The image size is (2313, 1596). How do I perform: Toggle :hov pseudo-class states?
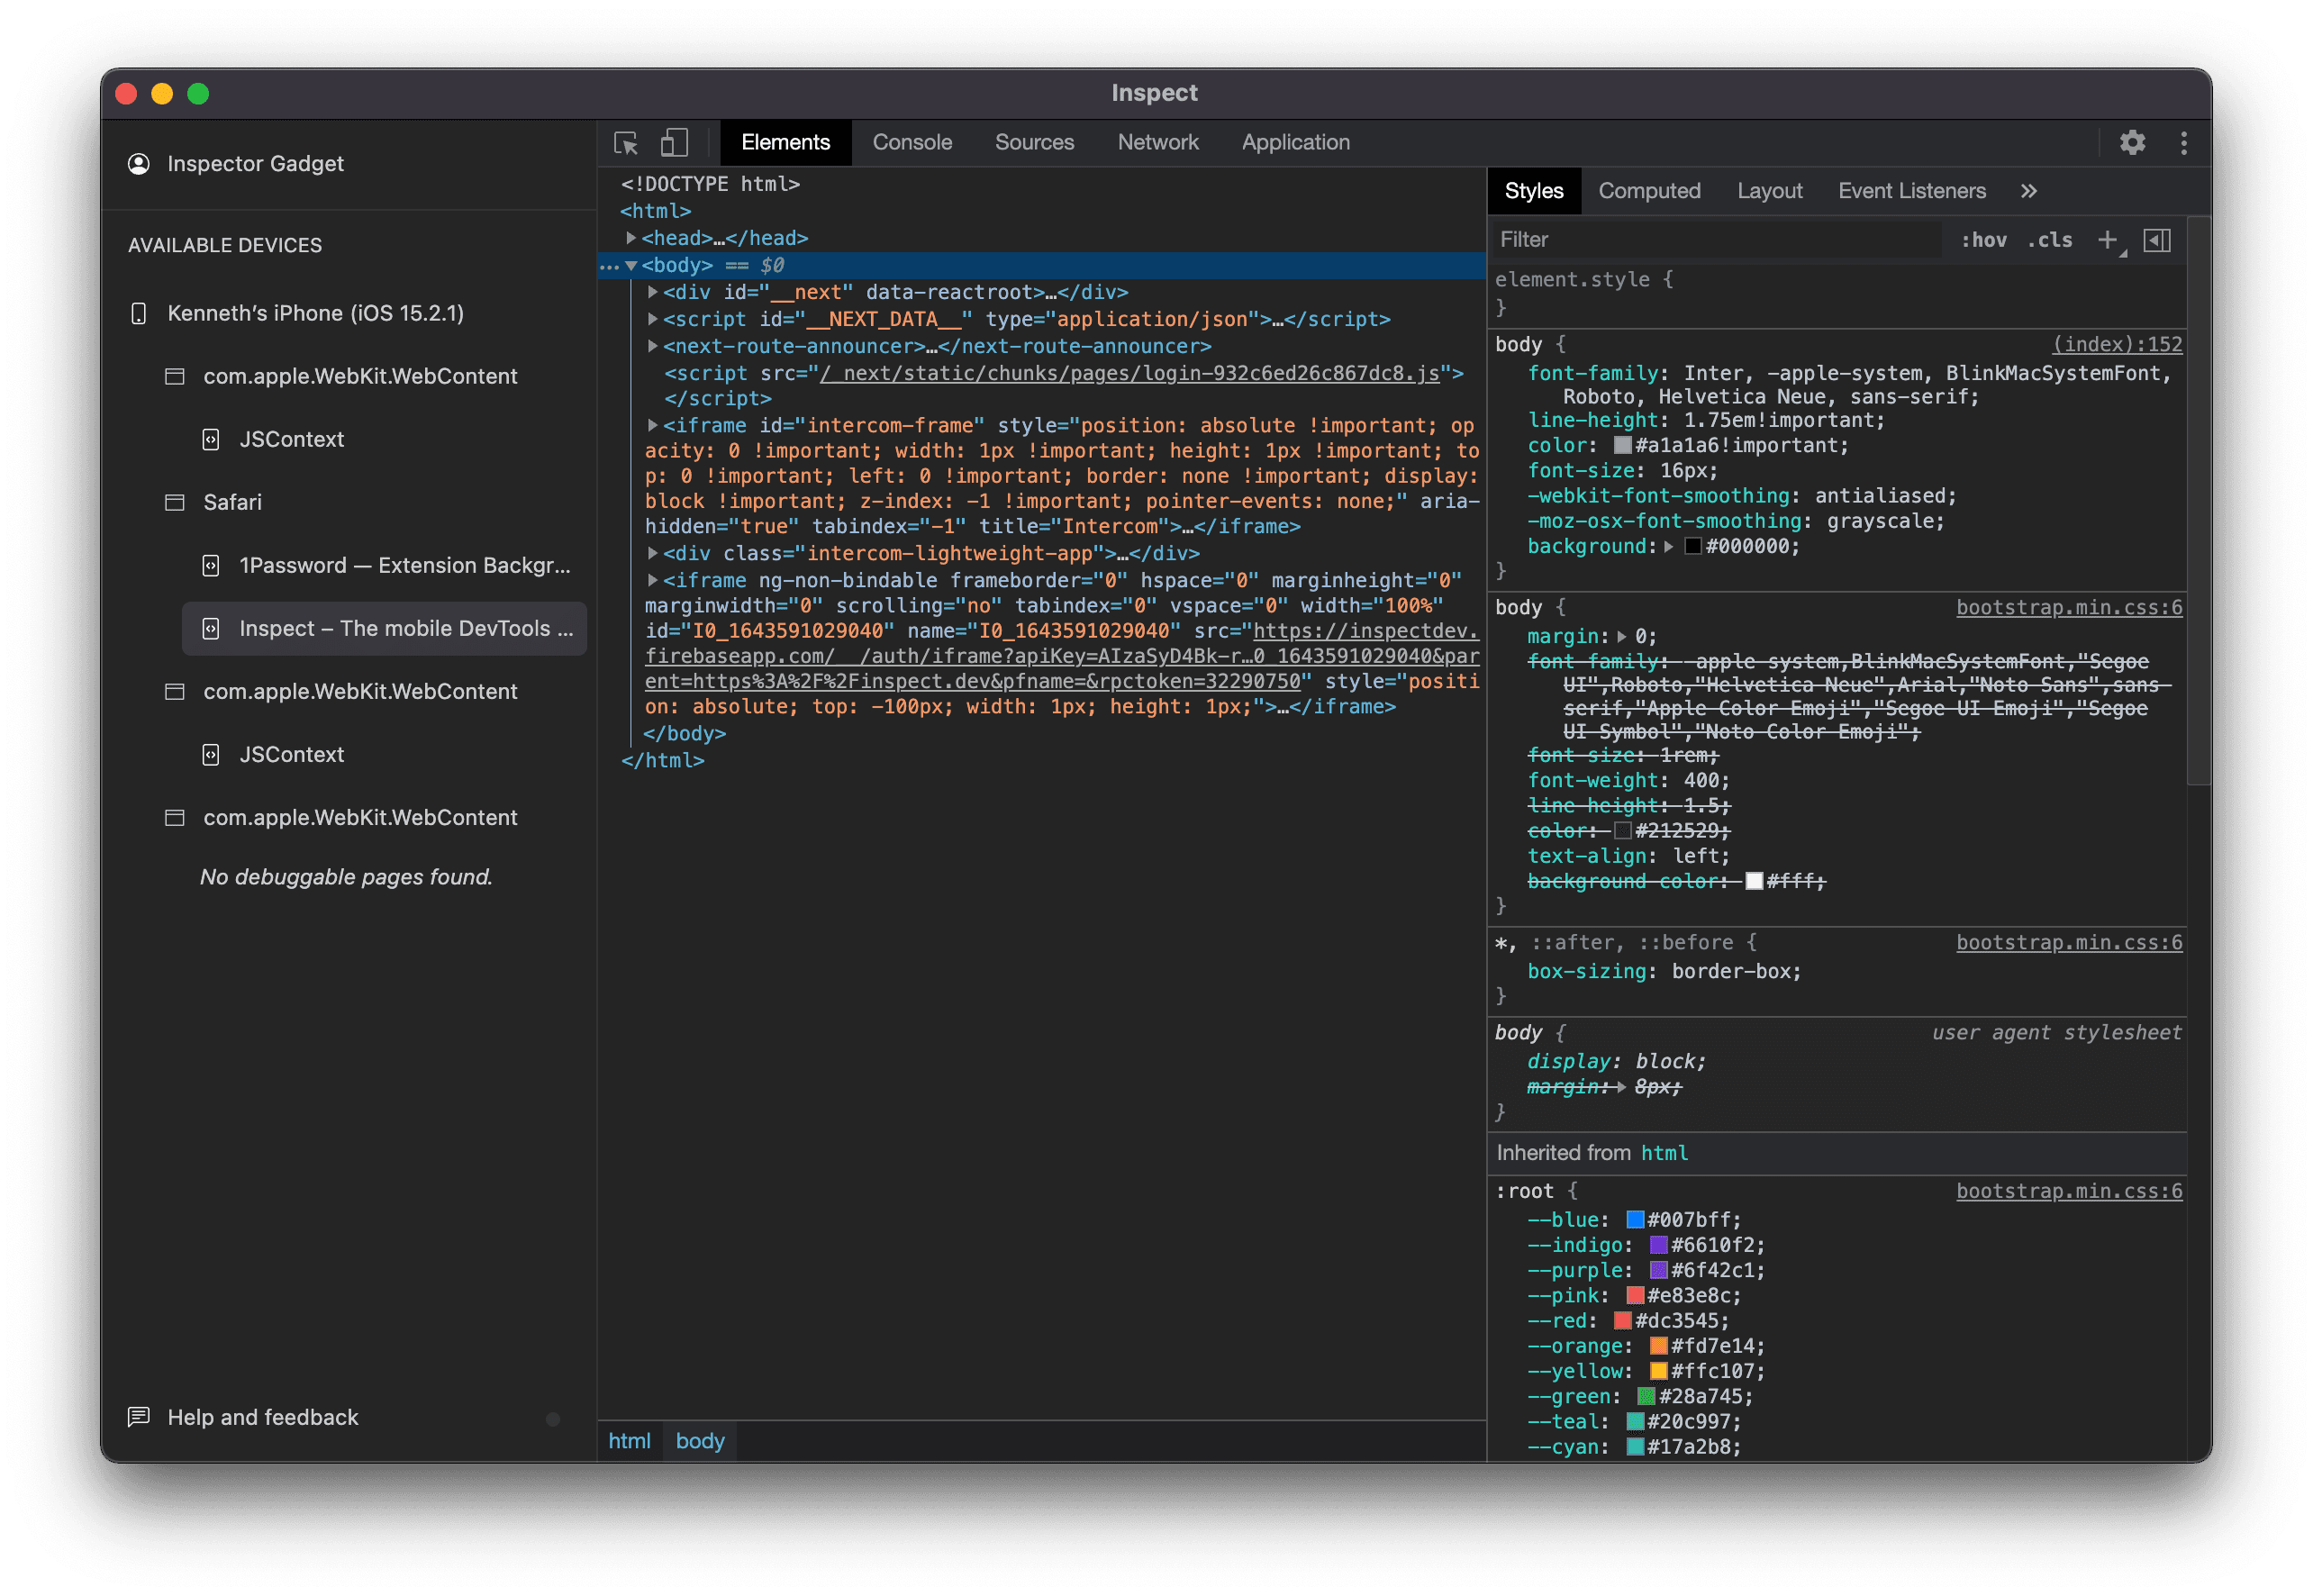(1984, 240)
